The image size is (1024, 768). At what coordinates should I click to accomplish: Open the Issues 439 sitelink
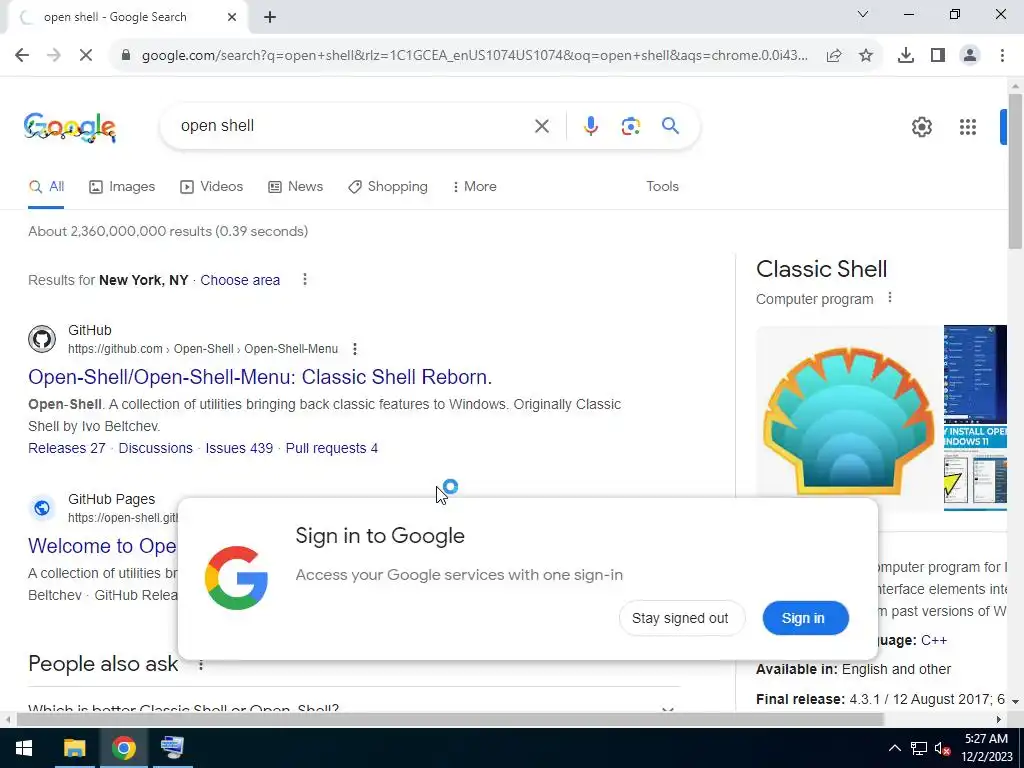pyautogui.click(x=239, y=448)
